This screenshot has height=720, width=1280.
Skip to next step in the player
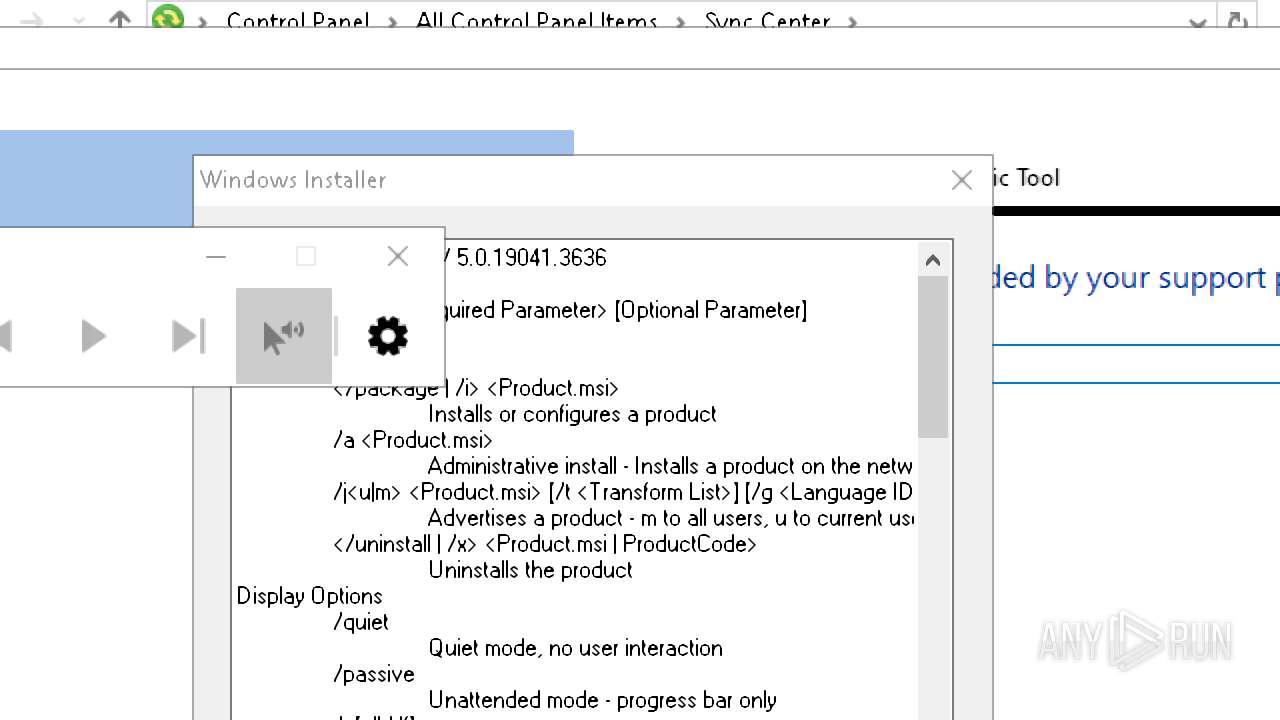[x=188, y=336]
